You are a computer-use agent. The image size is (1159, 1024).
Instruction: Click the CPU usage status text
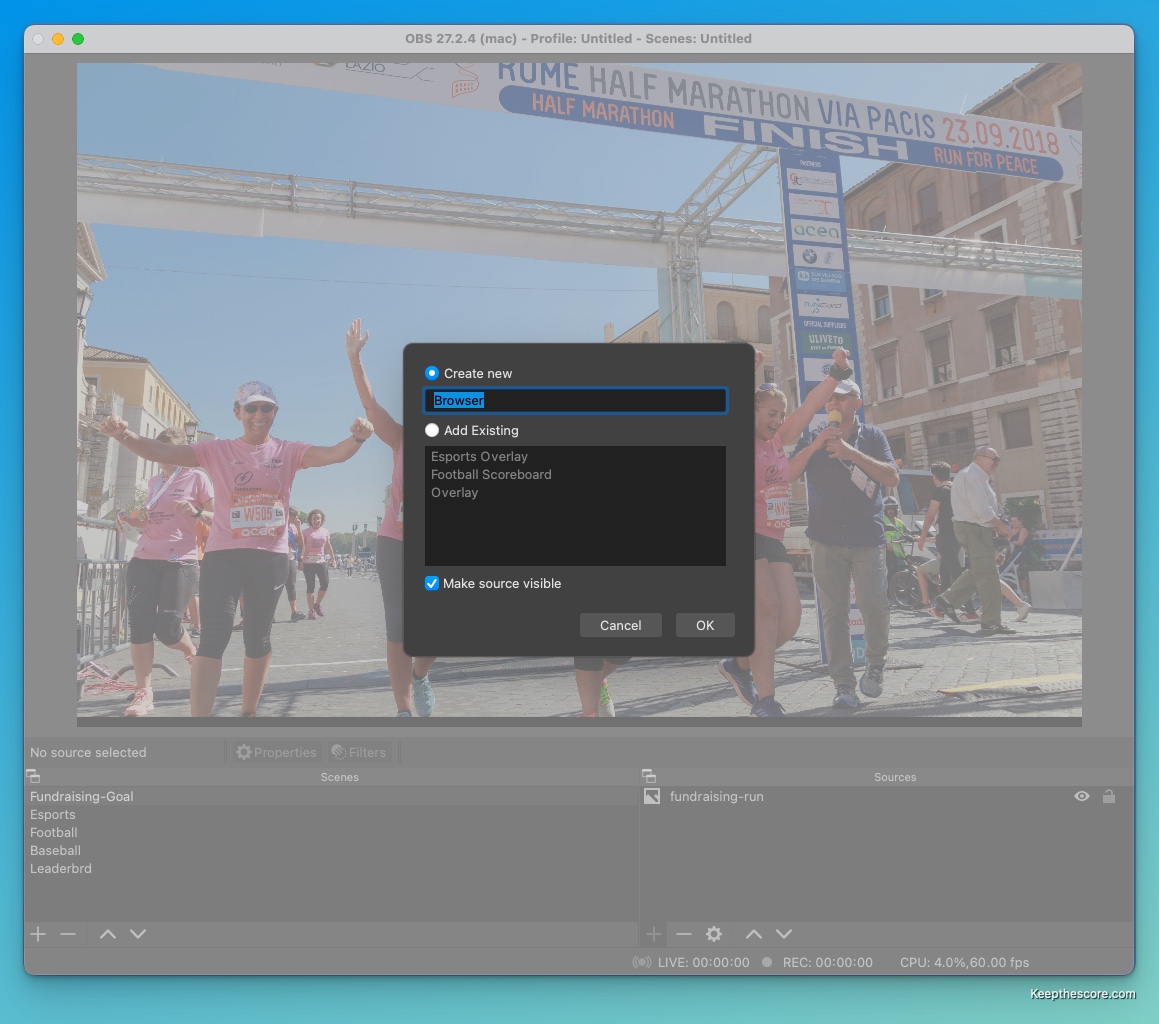click(964, 962)
